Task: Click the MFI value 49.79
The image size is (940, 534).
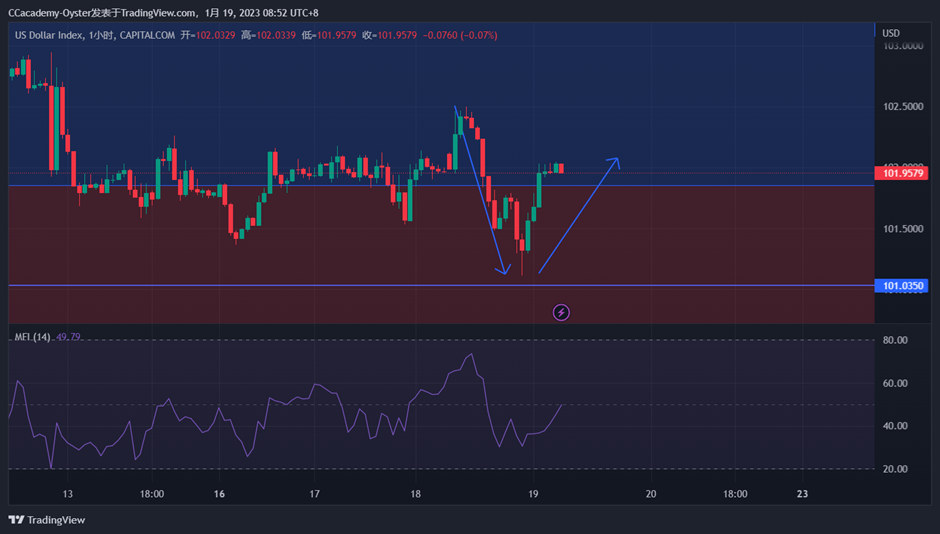Action: tap(68, 337)
